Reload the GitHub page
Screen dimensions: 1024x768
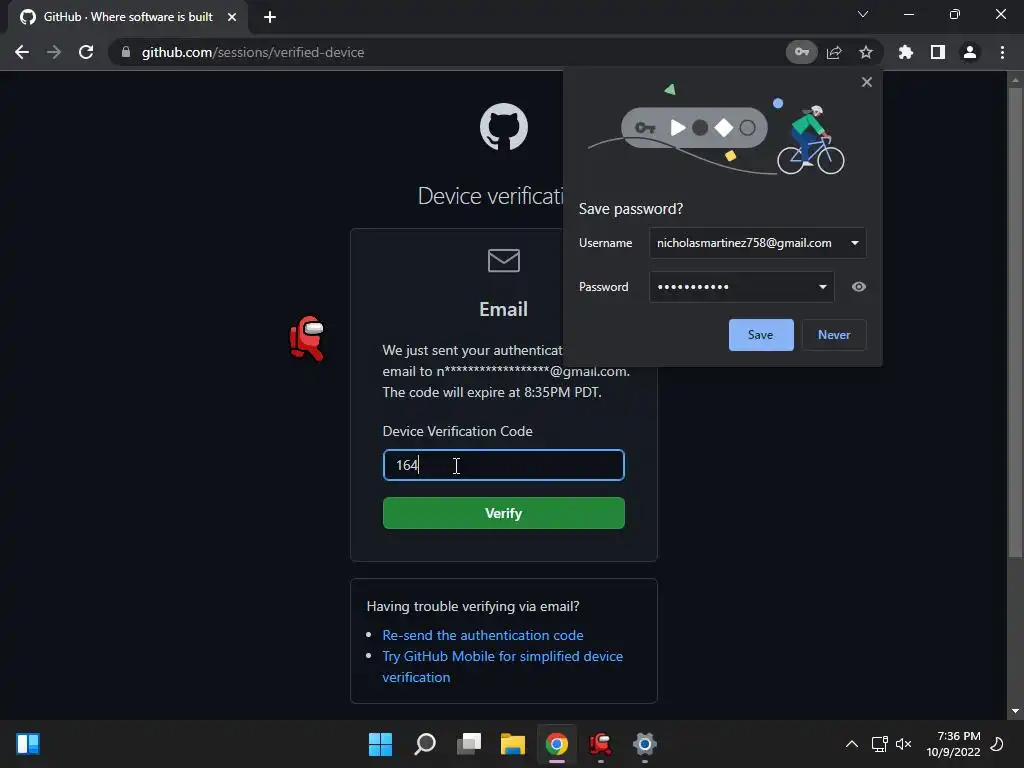[86, 52]
